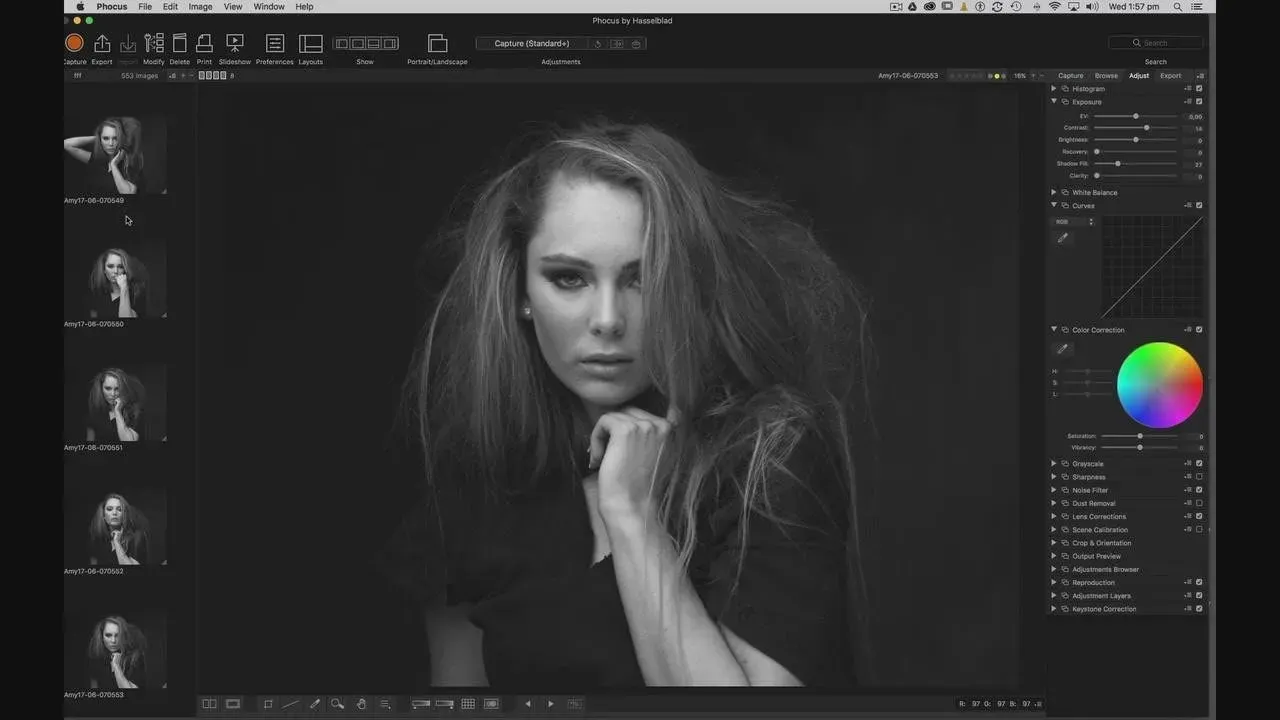Toggle the Noise Filter checkbox
1280x720 pixels.
pyautogui.click(x=1199, y=490)
